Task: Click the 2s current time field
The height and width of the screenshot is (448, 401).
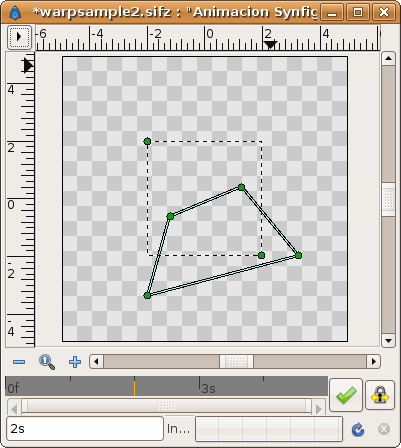Action: pyautogui.click(x=85, y=429)
